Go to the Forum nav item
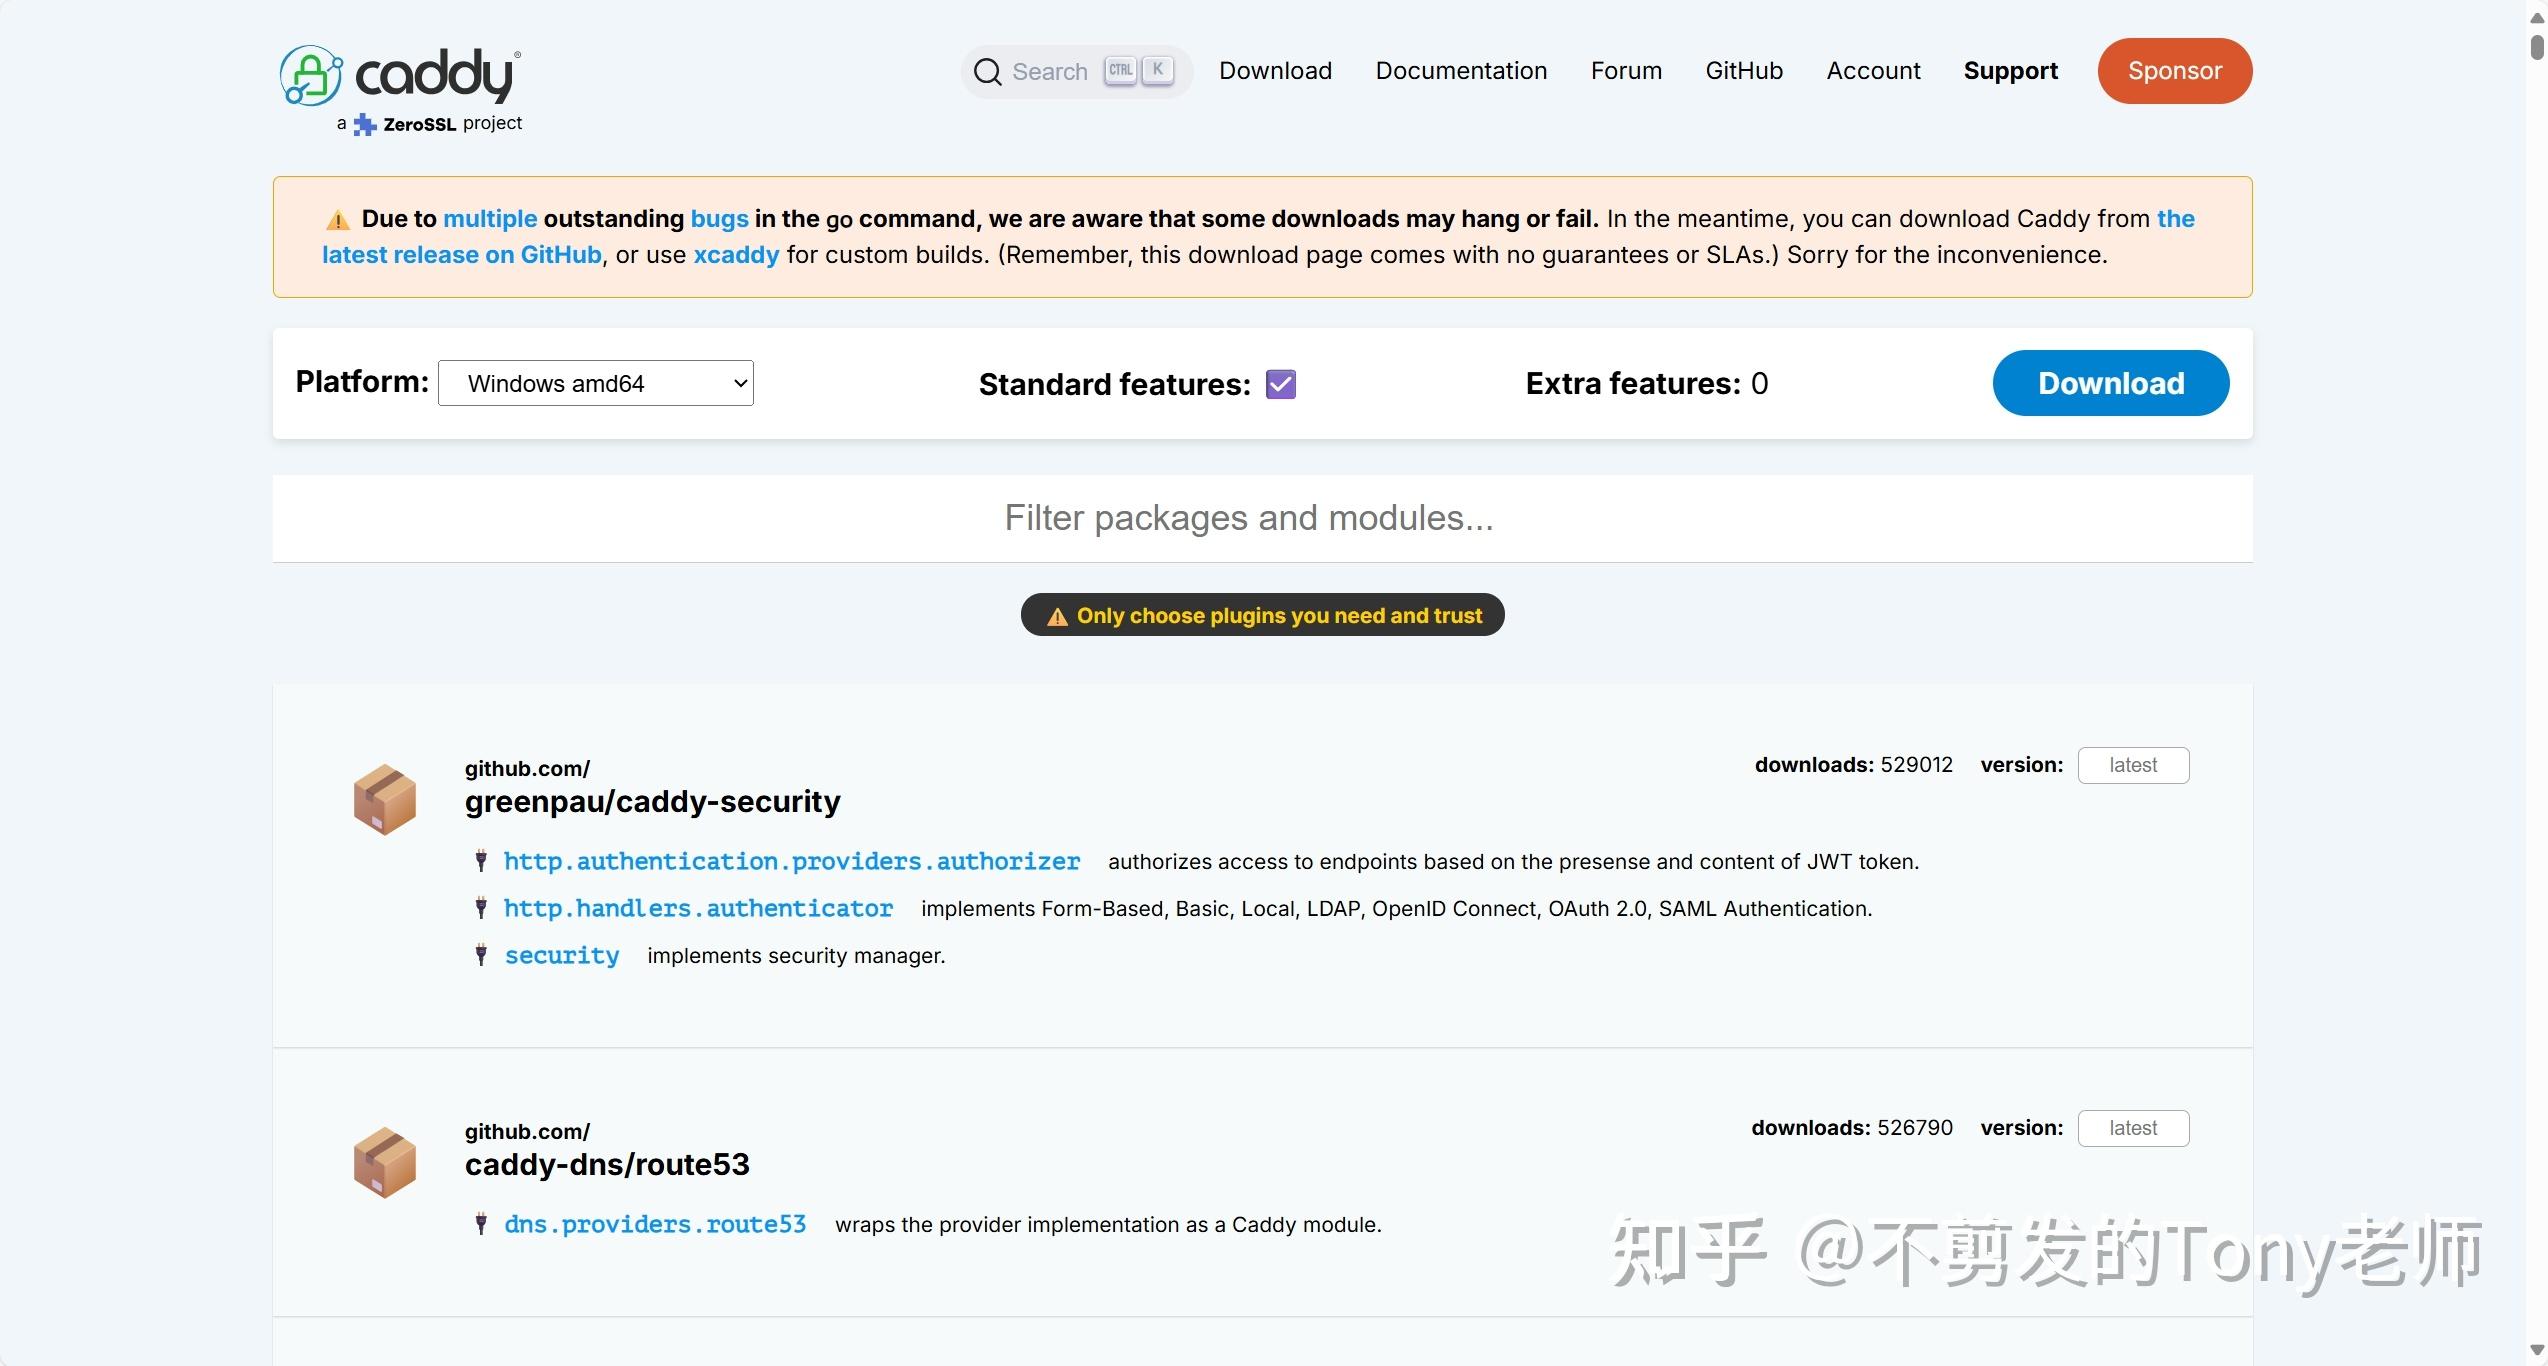 (1626, 71)
